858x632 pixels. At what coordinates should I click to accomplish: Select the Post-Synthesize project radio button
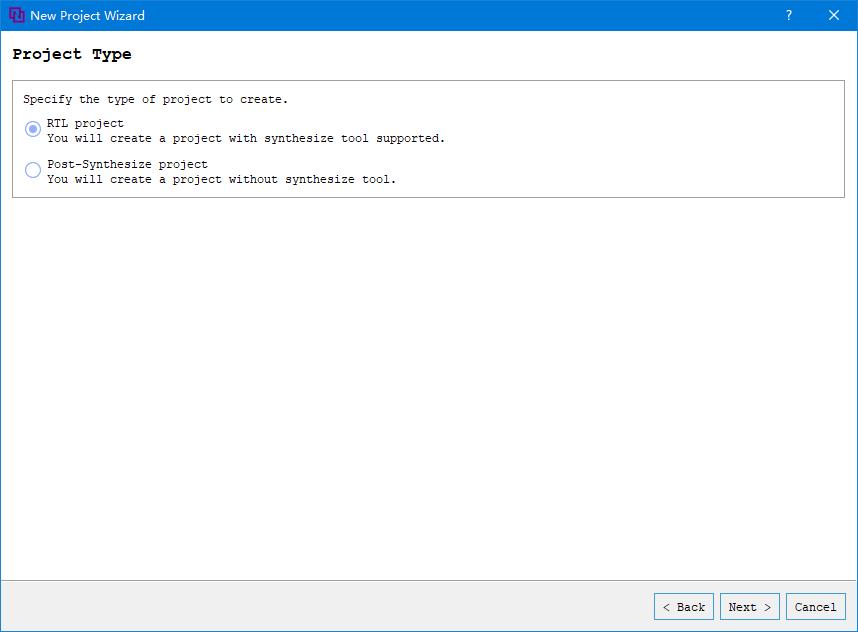point(33,170)
